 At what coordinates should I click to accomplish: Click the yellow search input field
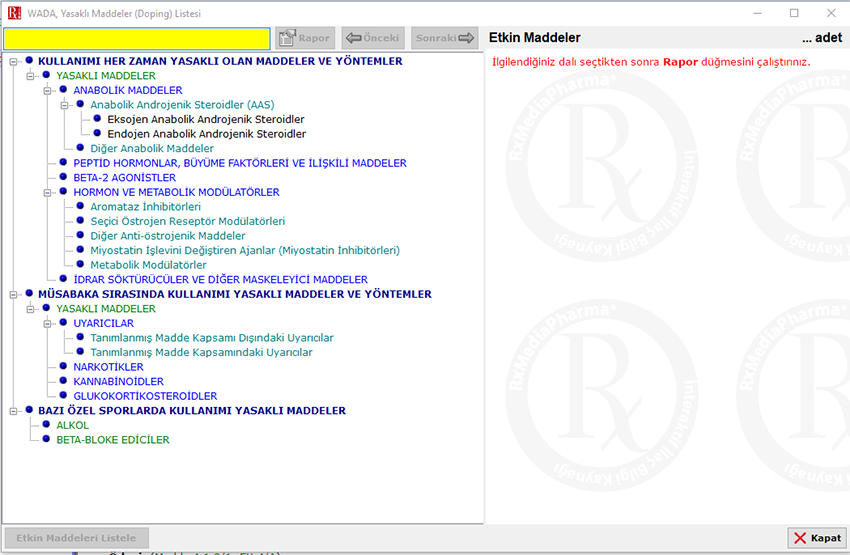tap(137, 38)
